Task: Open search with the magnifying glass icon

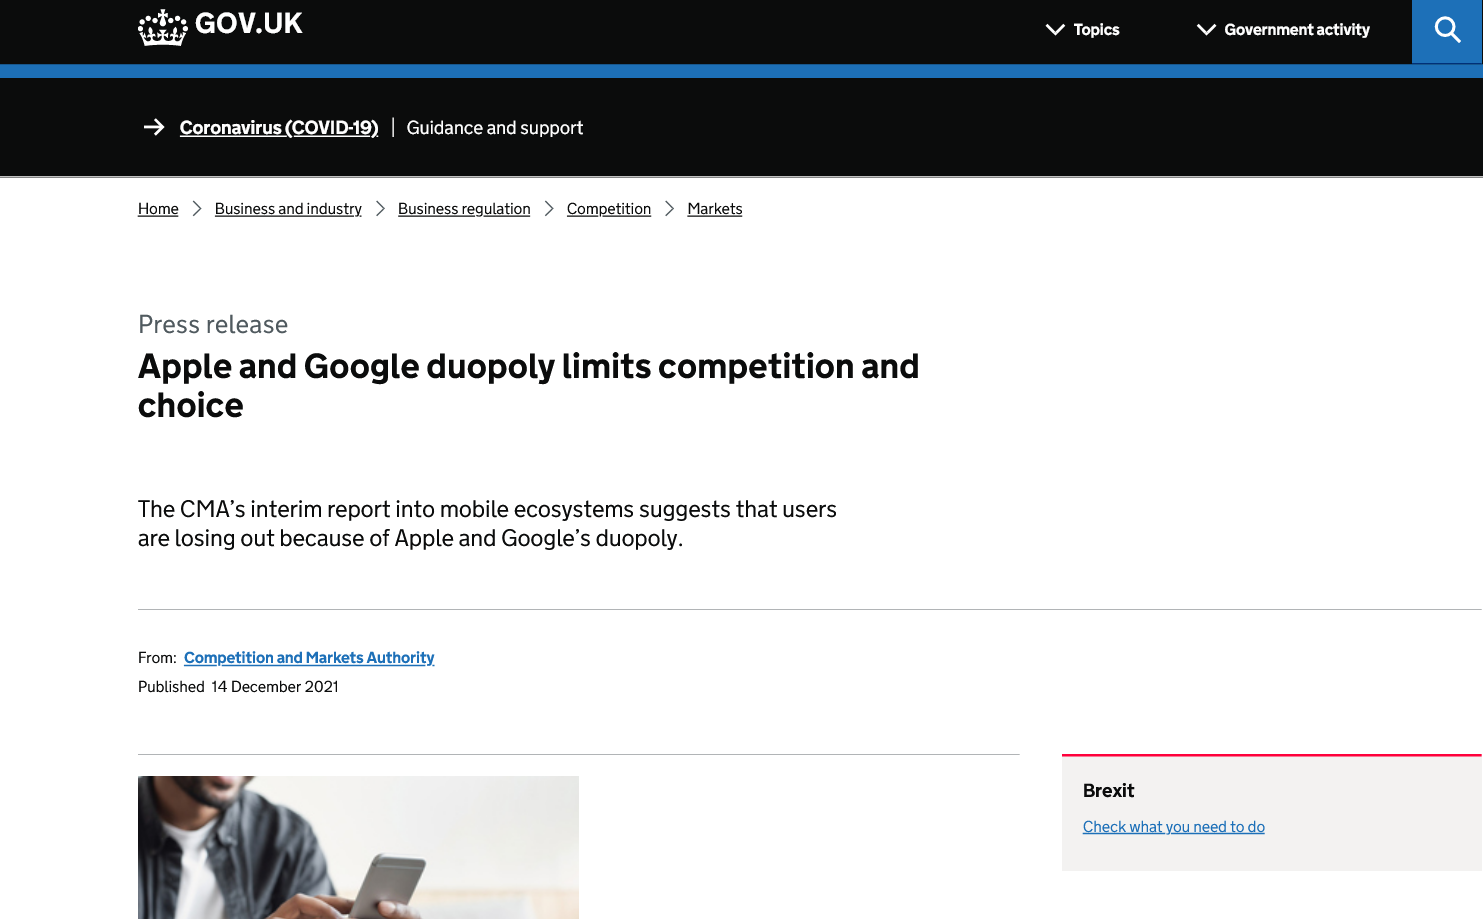Action: [1447, 30]
